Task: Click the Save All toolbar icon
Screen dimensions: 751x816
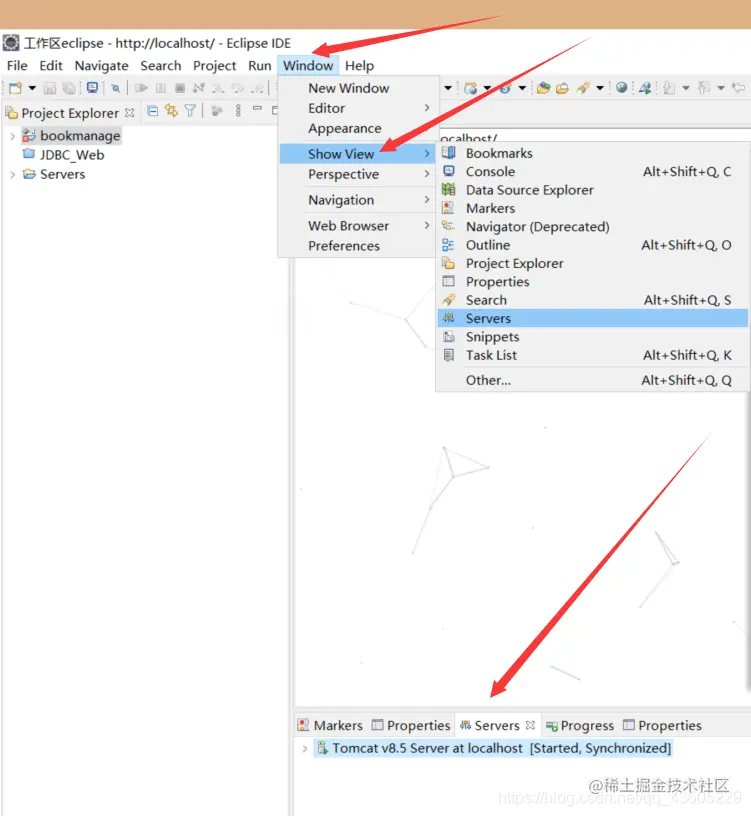Action: coord(69,88)
